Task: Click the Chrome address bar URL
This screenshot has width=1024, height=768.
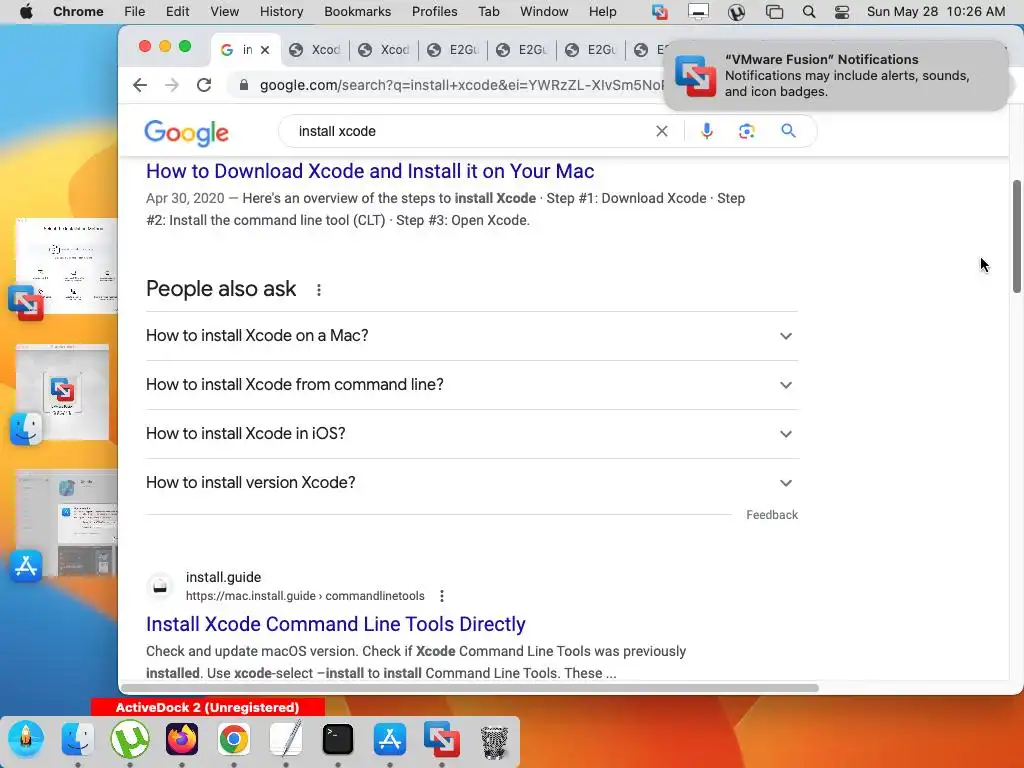Action: point(461,85)
